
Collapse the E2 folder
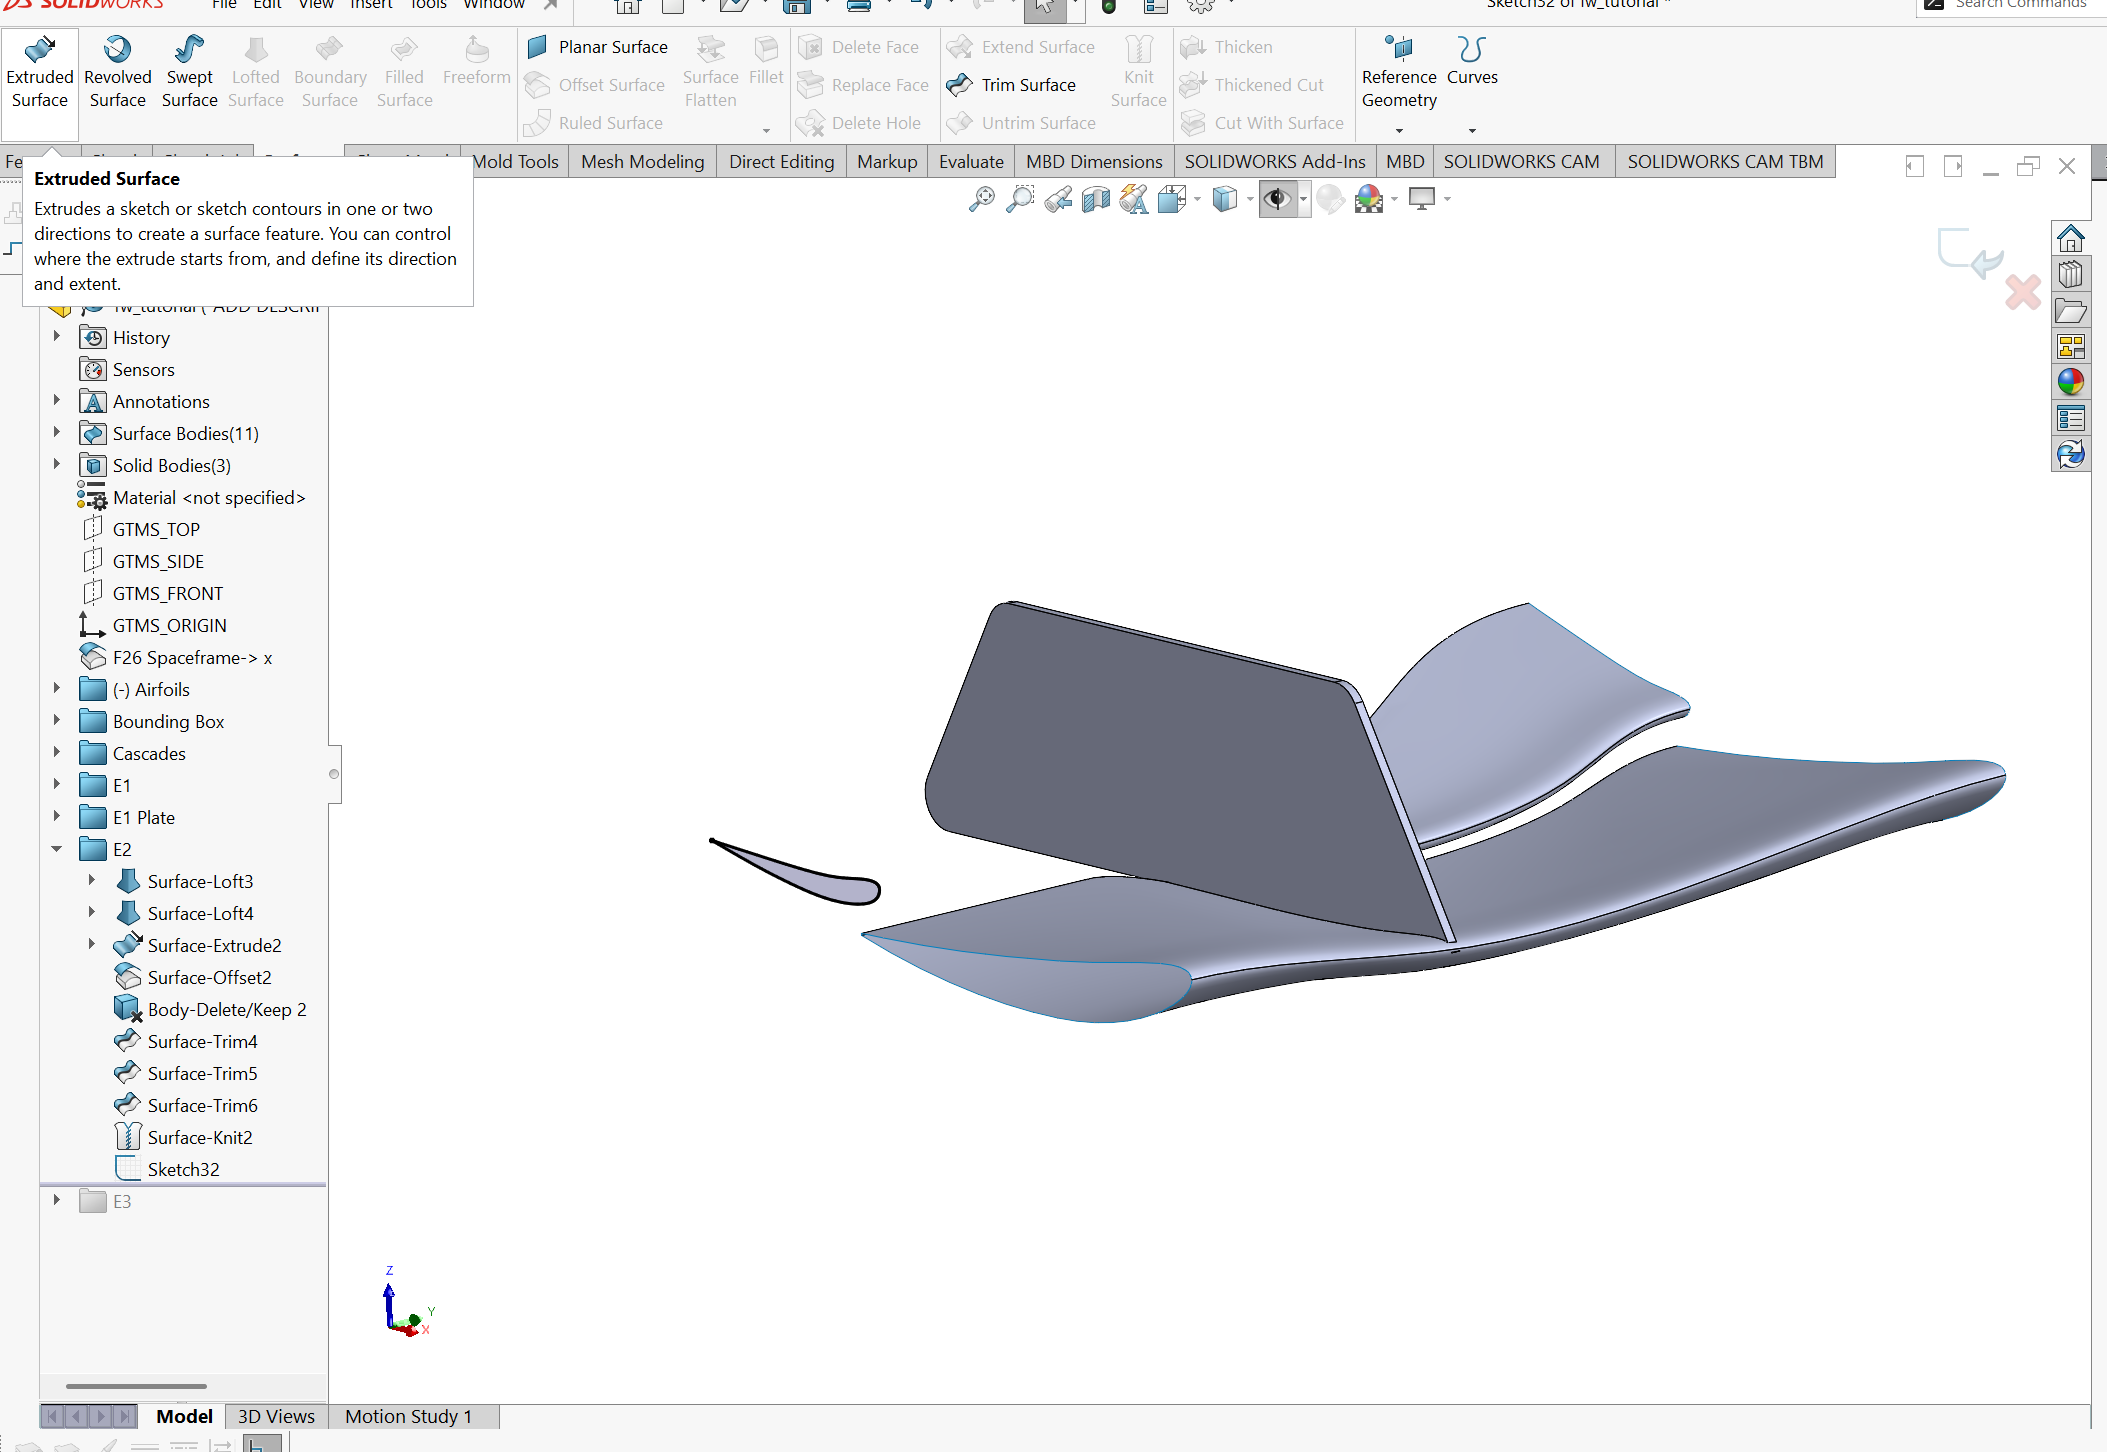click(57, 849)
